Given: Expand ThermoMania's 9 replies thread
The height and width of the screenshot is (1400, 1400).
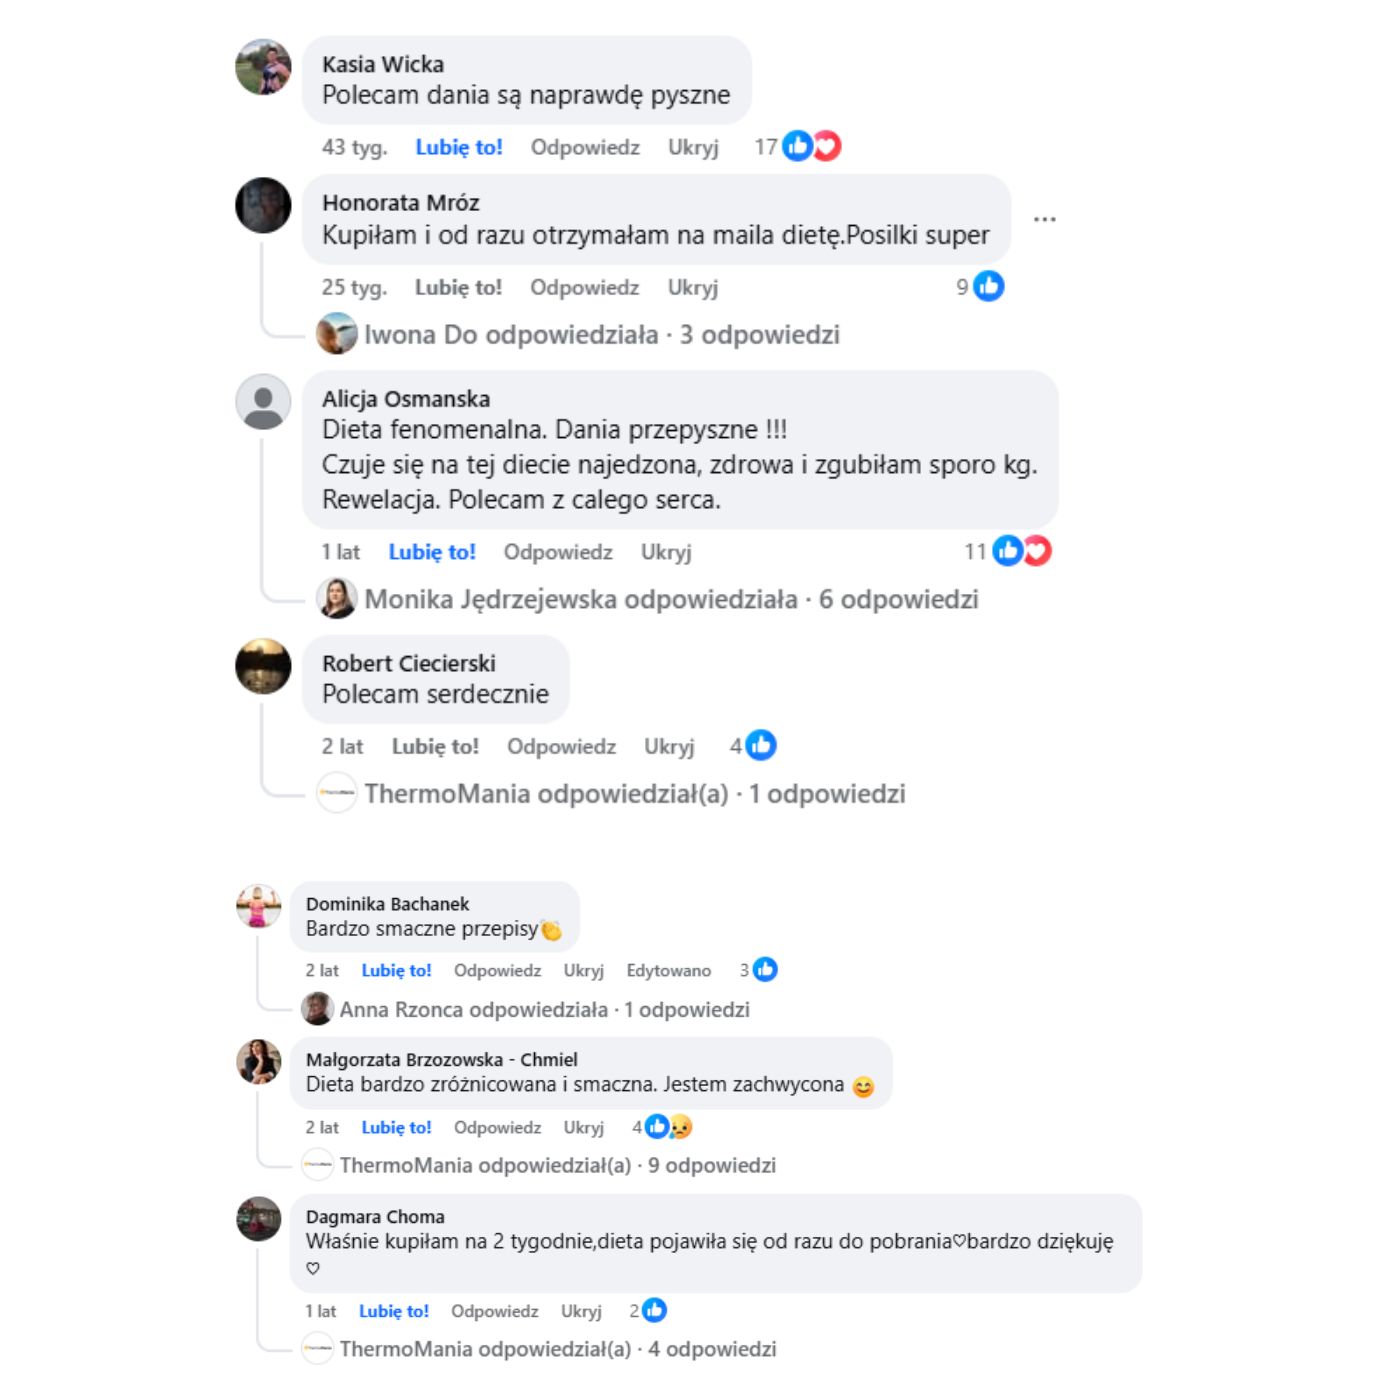Looking at the screenshot, I should [x=558, y=1166].
